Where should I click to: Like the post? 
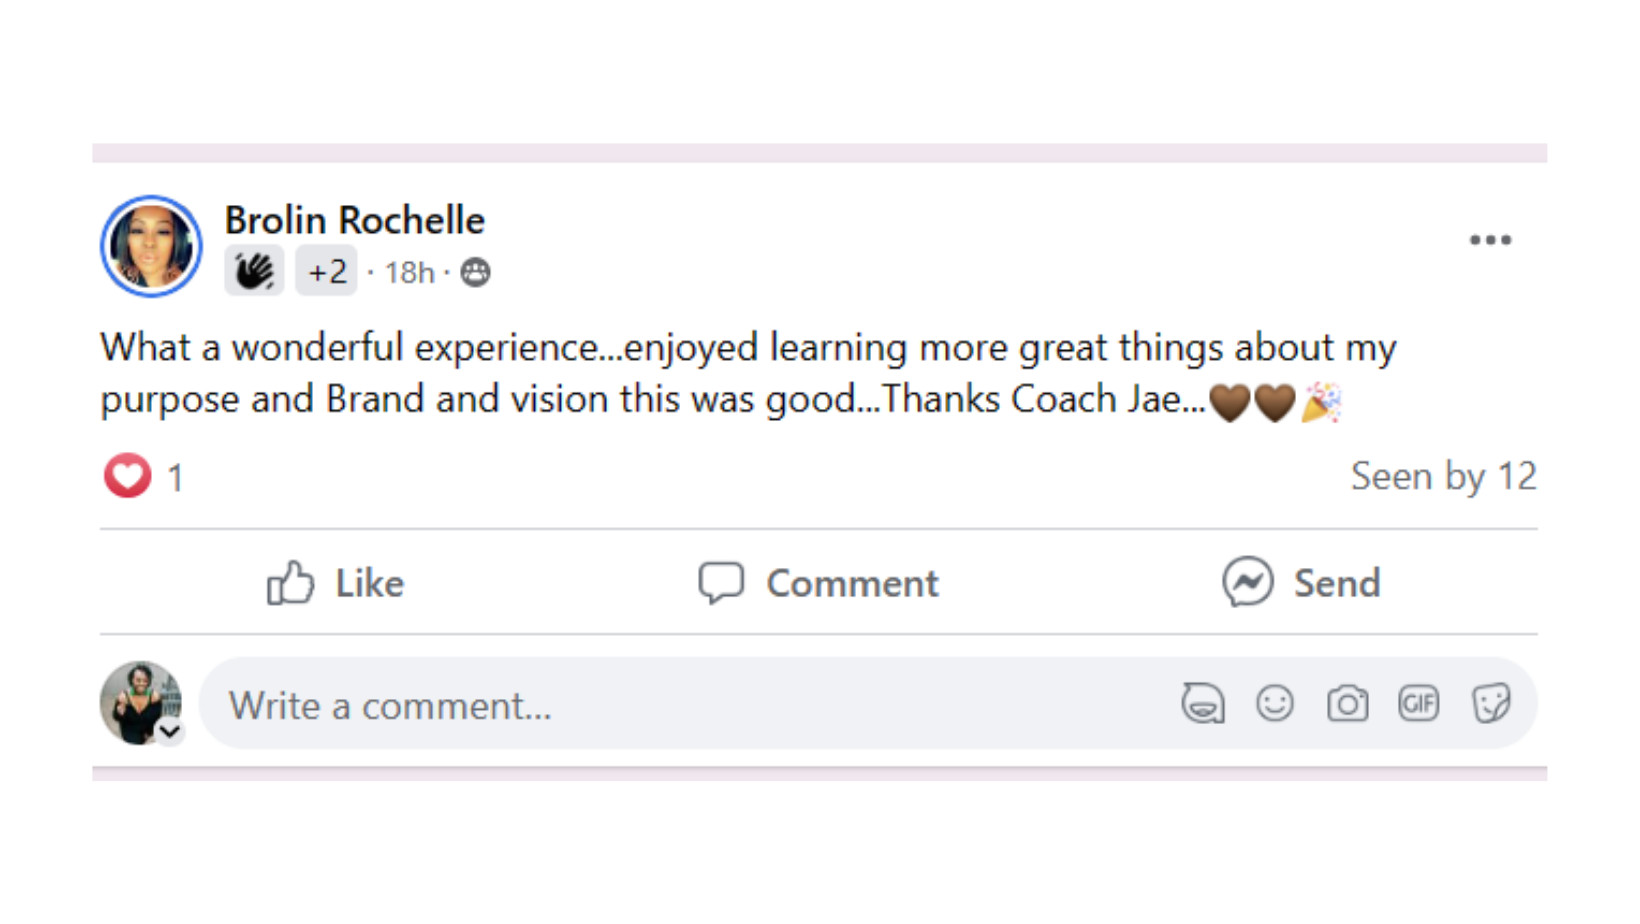[335, 583]
